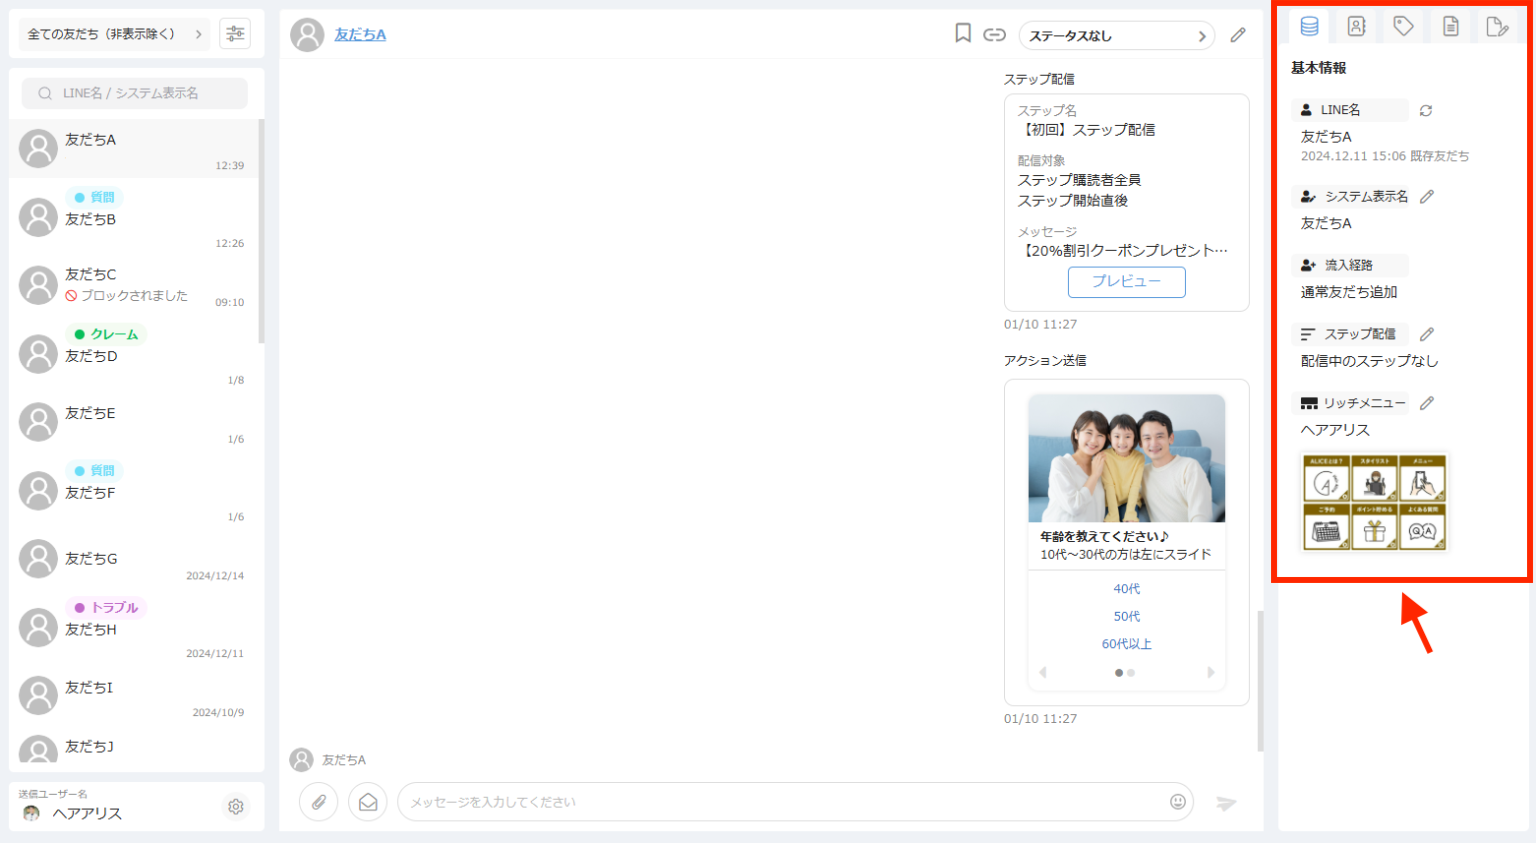Screen dimensions: 1536x843
Task: Open sender user settings gear
Action: [x=236, y=806]
